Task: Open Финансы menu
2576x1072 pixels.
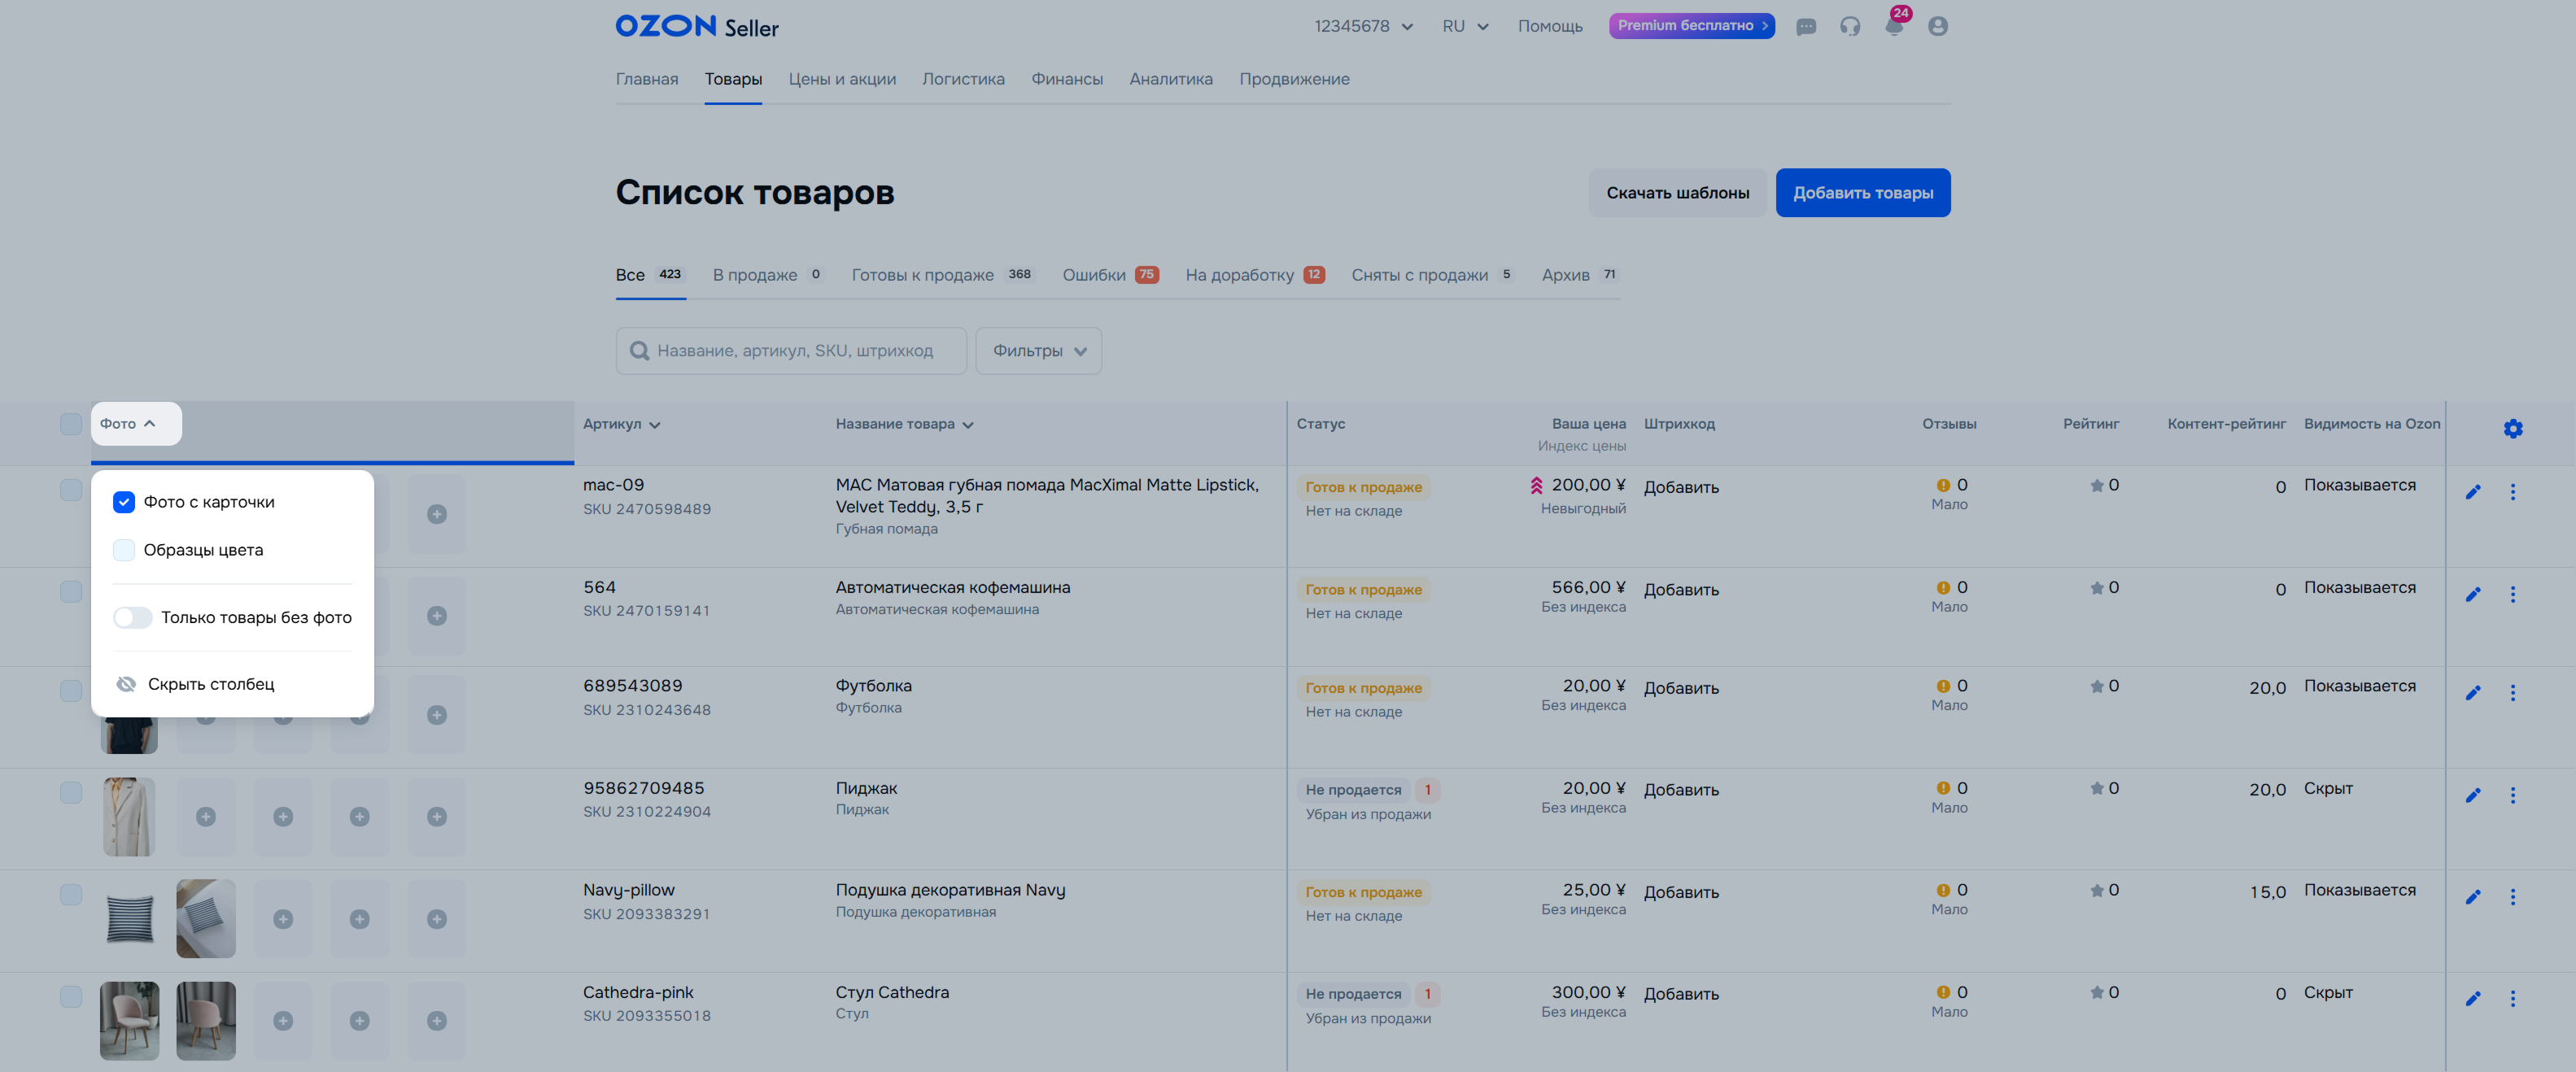Action: (1067, 79)
